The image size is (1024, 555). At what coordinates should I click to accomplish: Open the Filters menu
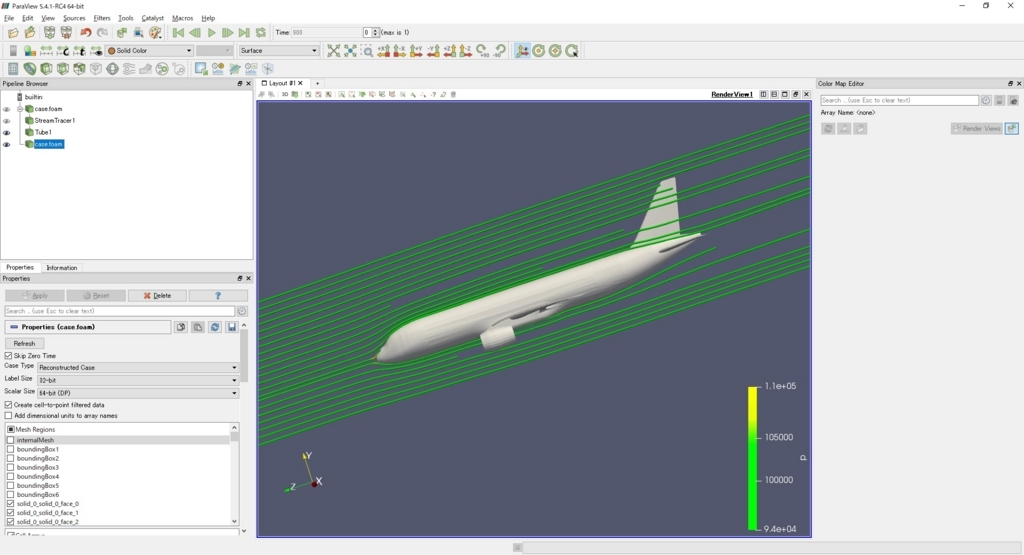coord(102,18)
